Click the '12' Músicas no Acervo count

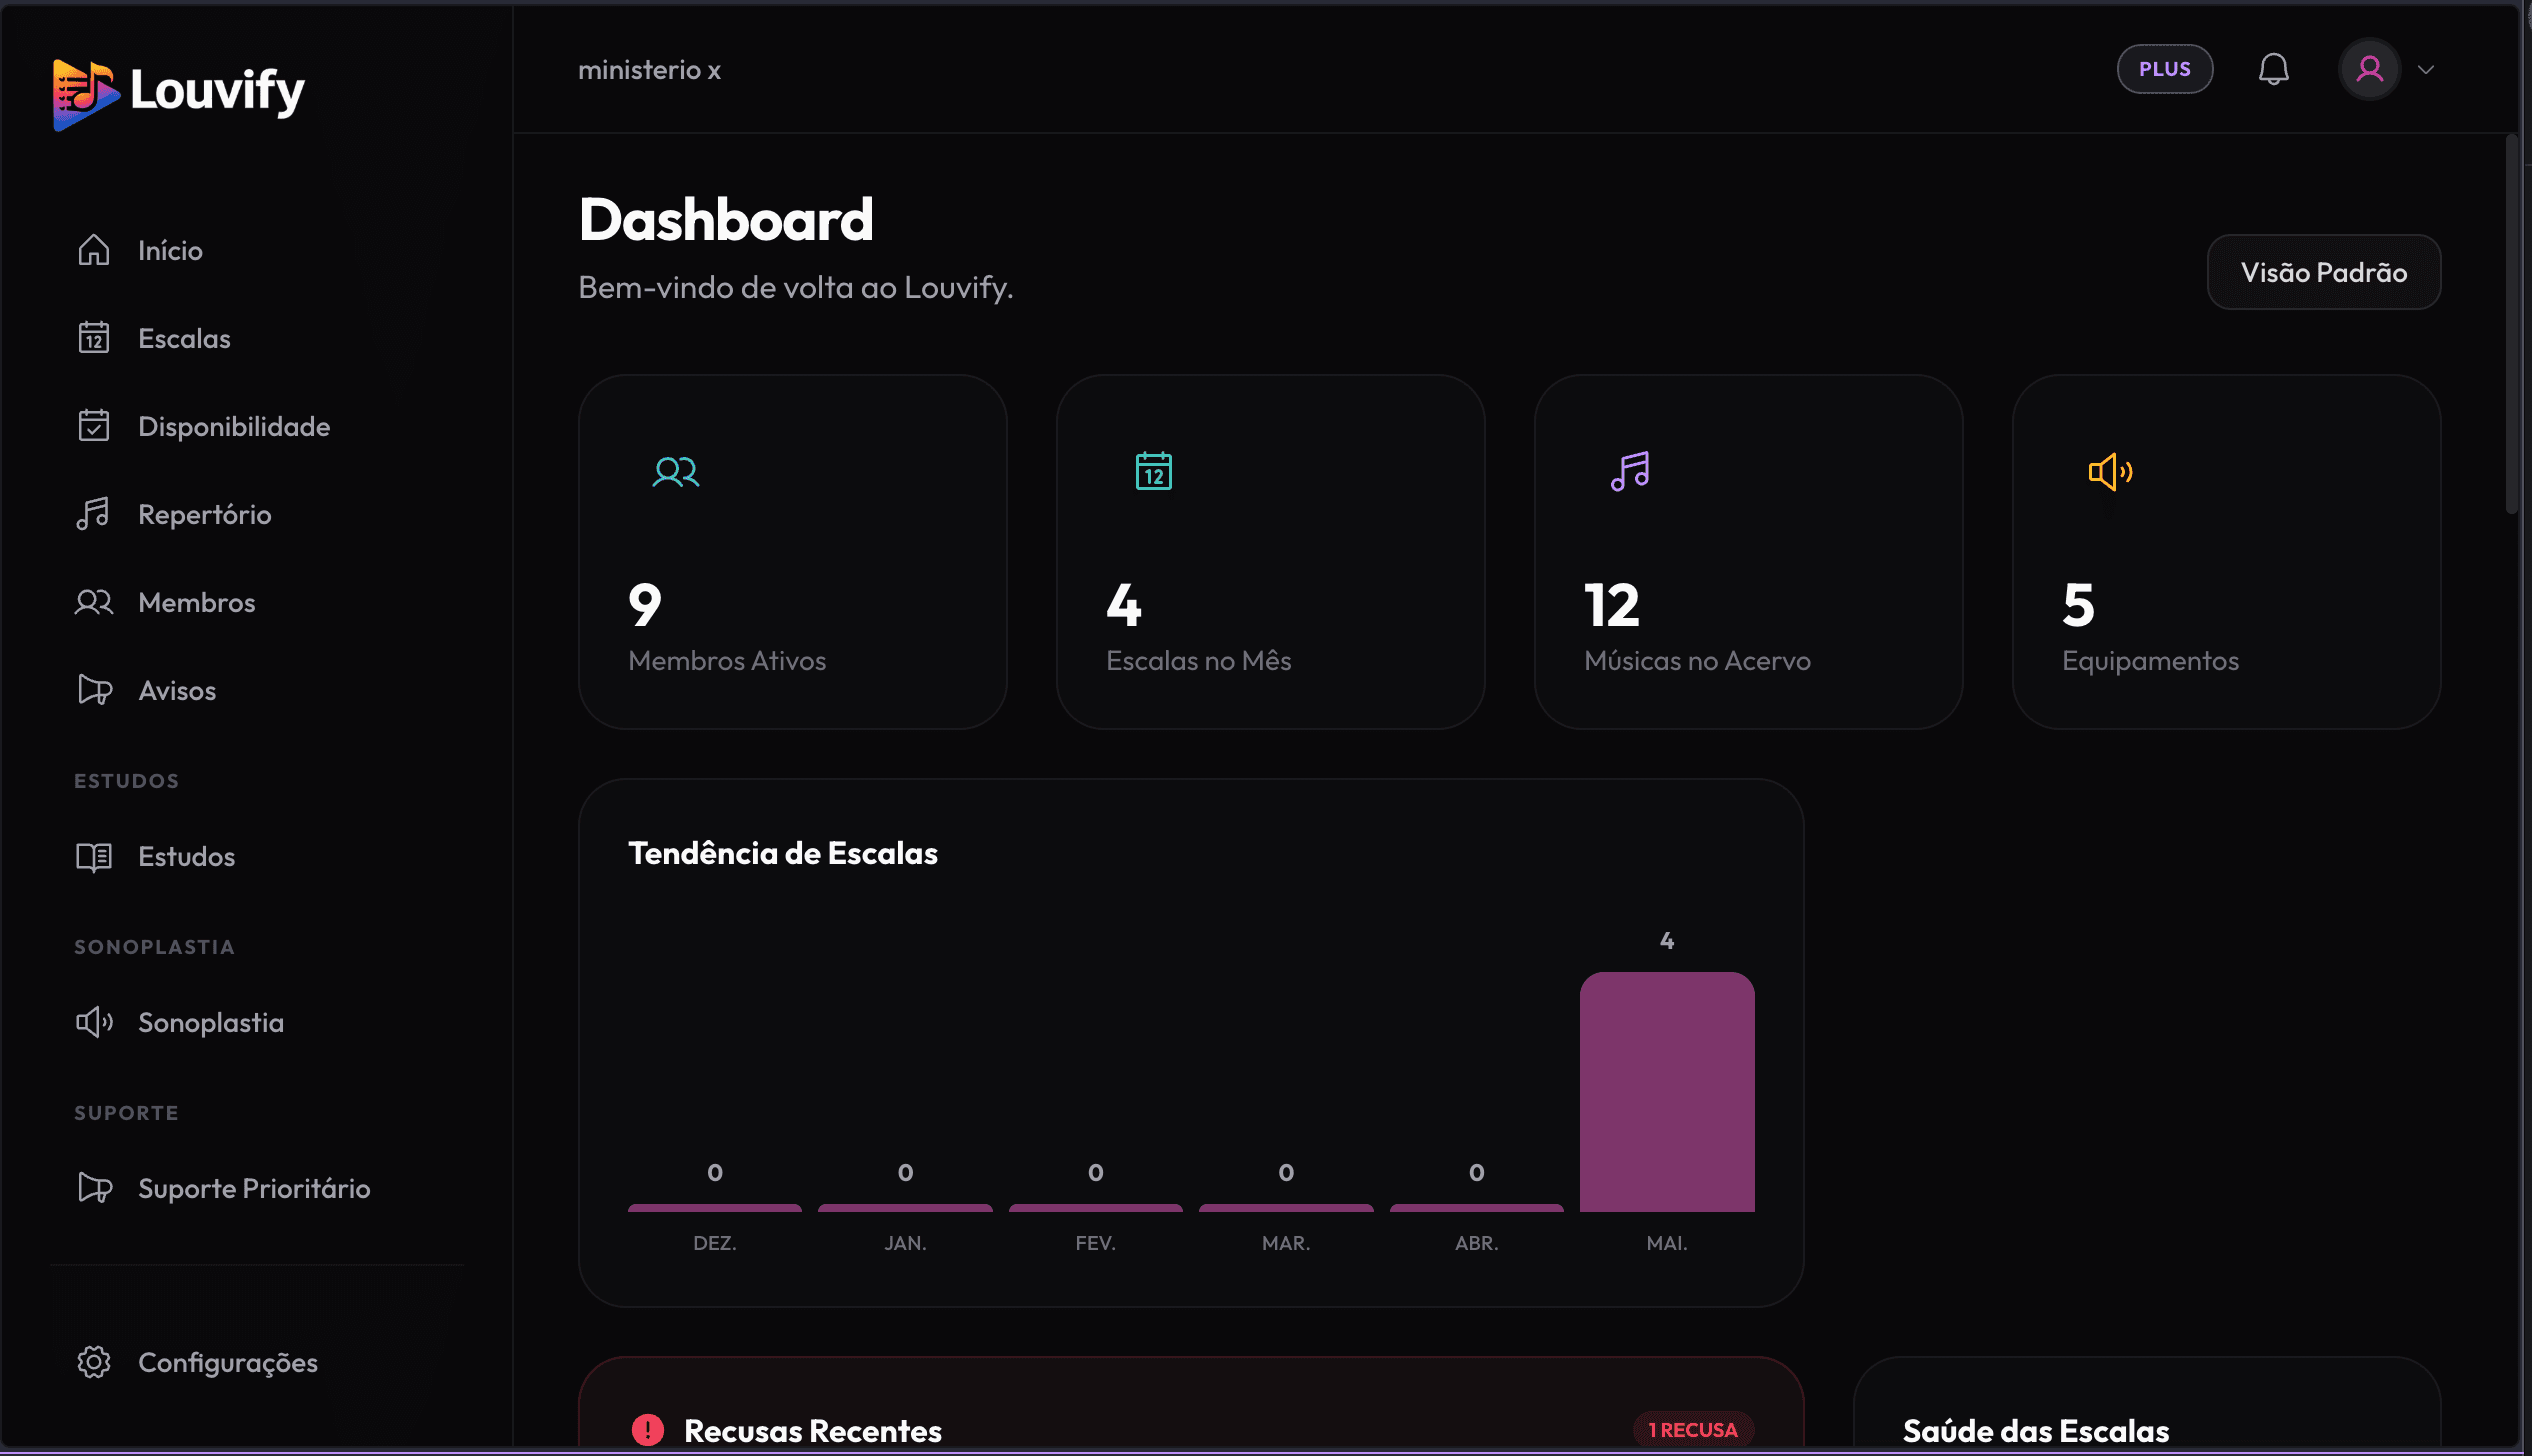tap(1612, 605)
